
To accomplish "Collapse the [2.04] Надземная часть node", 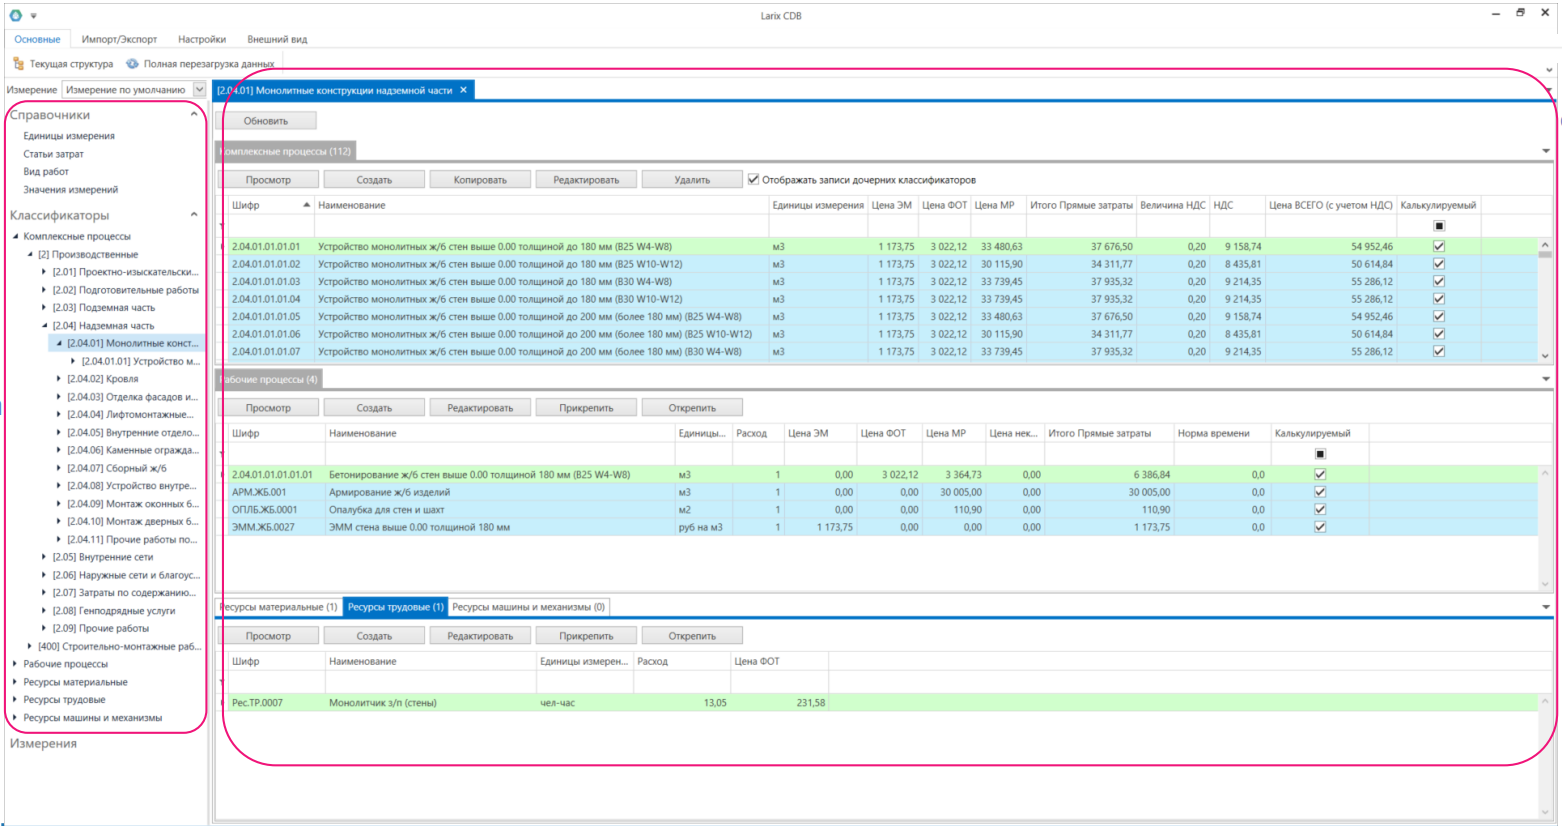I will (44, 326).
